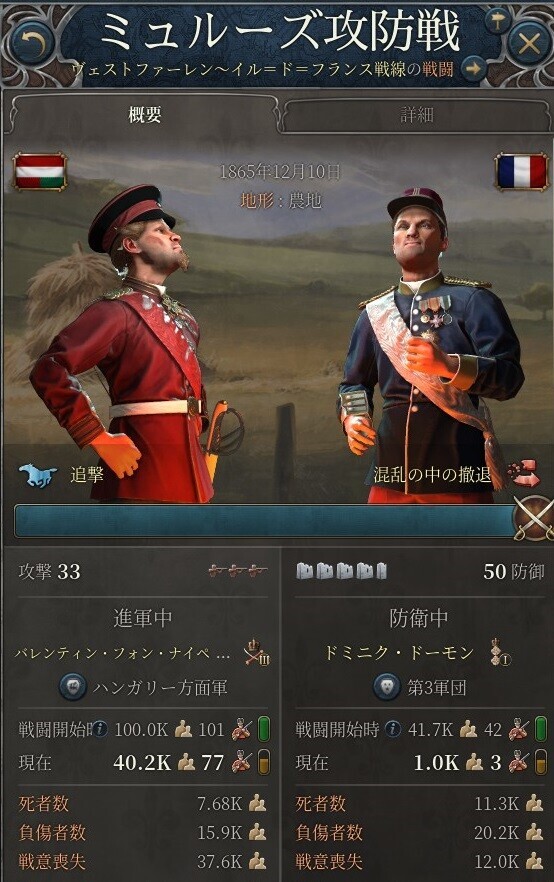Image resolution: width=554 pixels, height=882 pixels.
Task: Open ハンガリー方面軍 army link
Action: point(160,687)
